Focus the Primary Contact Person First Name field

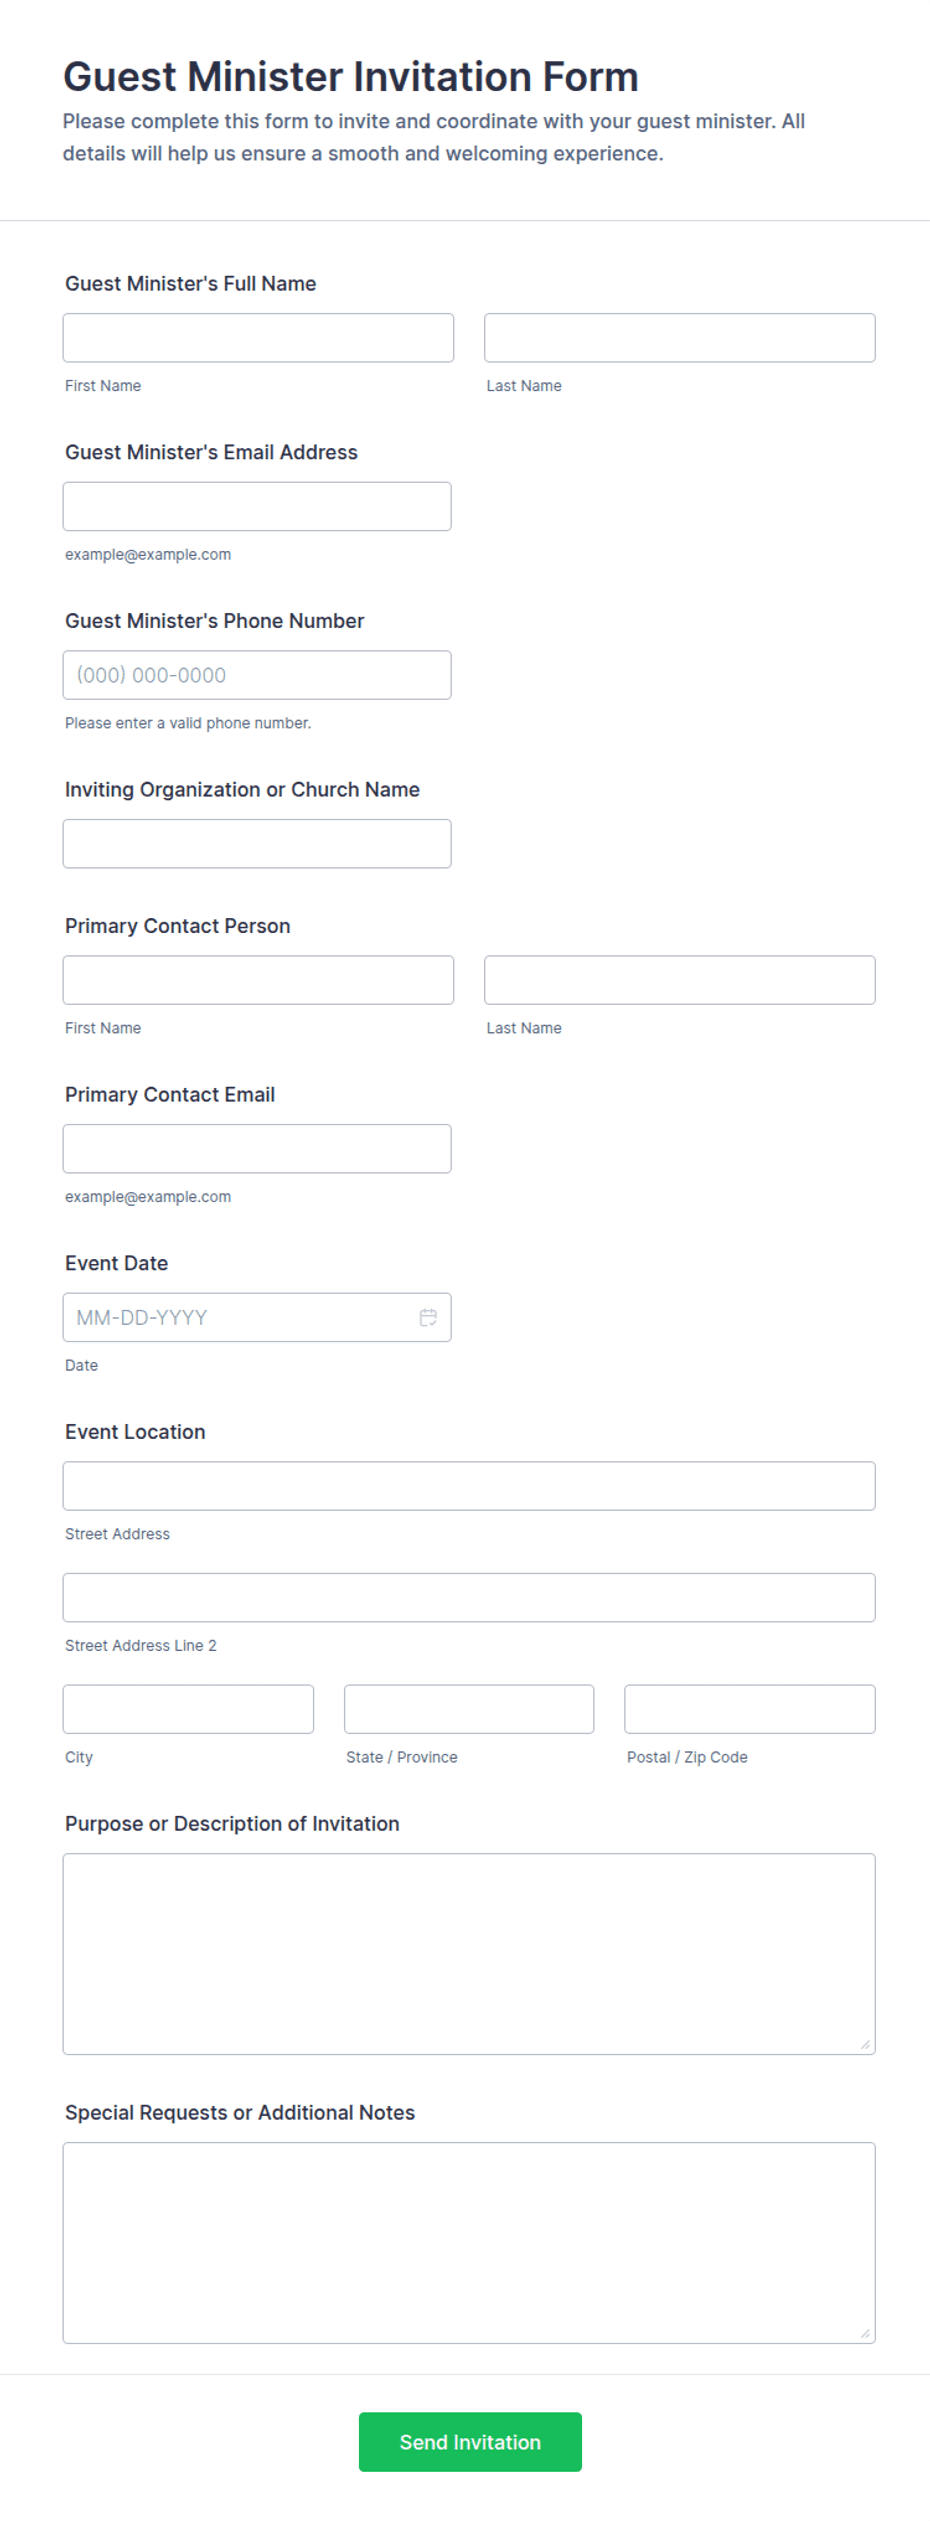click(258, 980)
